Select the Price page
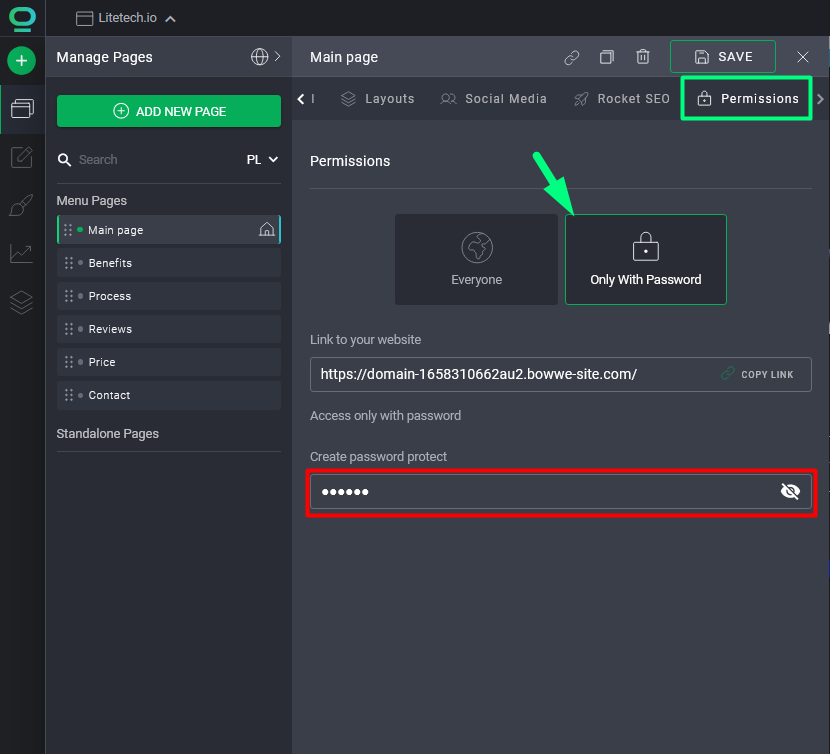 (169, 362)
